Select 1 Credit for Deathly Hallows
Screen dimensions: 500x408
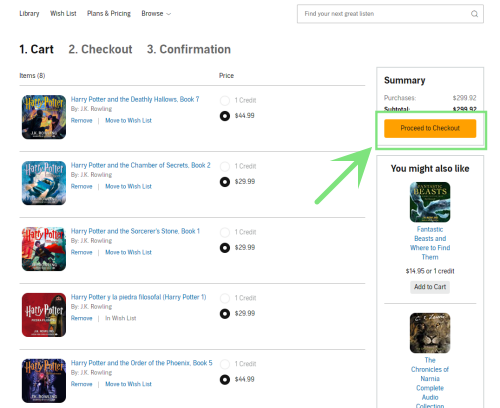(x=225, y=100)
